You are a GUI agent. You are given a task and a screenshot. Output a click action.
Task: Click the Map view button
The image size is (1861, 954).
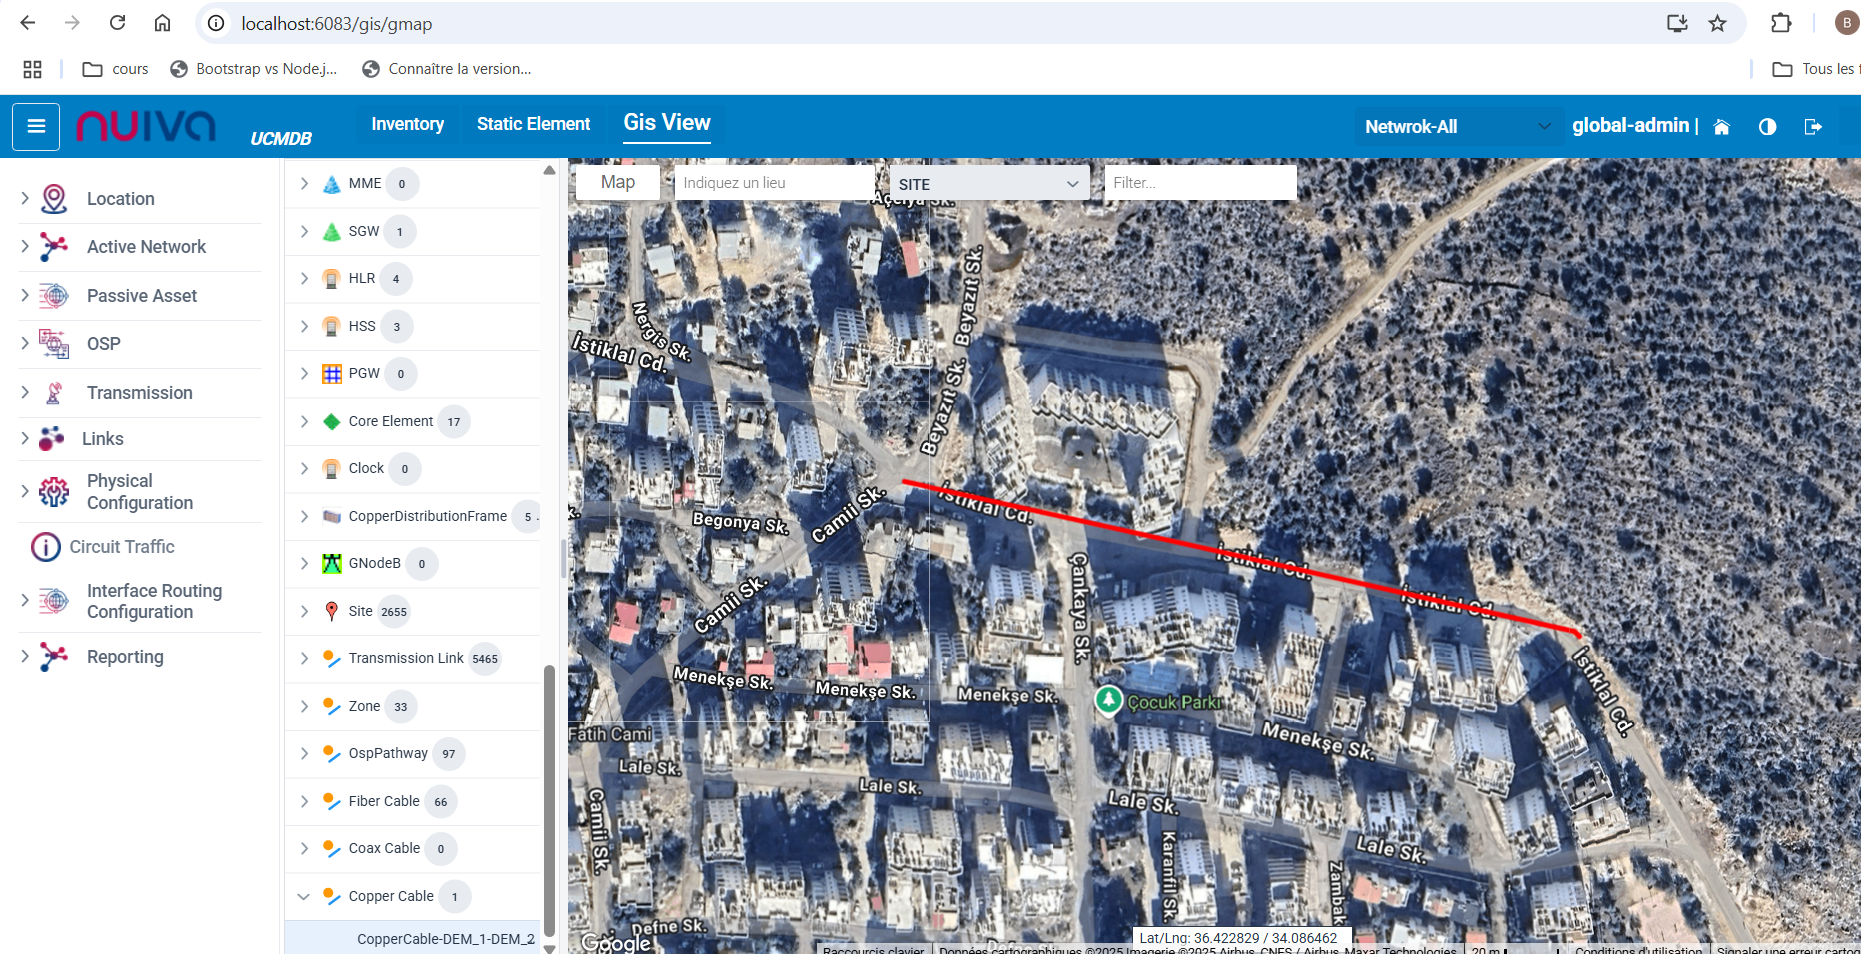[x=617, y=182]
